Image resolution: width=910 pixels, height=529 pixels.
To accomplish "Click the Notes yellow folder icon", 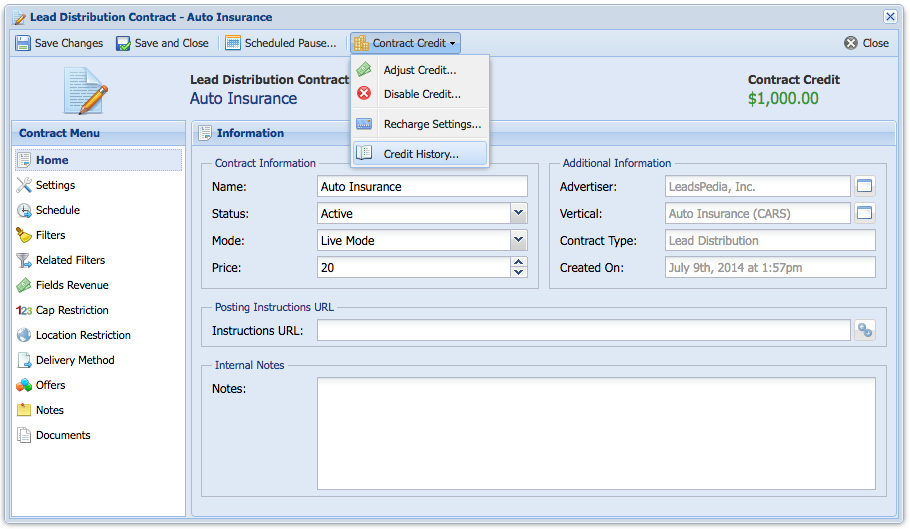I will pyautogui.click(x=24, y=410).
